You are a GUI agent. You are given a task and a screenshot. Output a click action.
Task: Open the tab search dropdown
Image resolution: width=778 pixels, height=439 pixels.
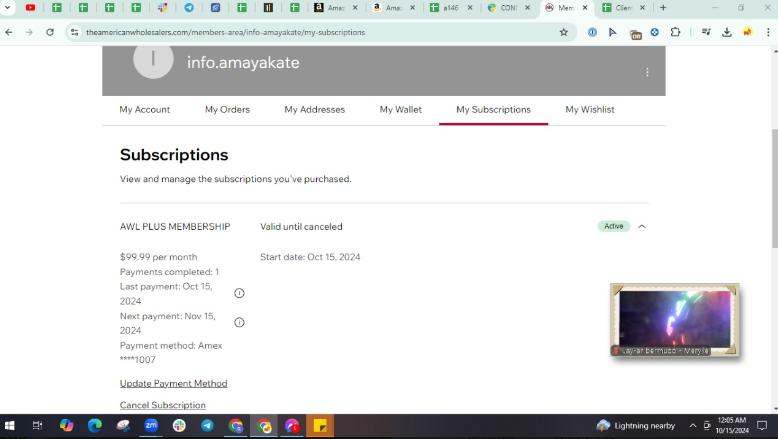click(x=7, y=7)
